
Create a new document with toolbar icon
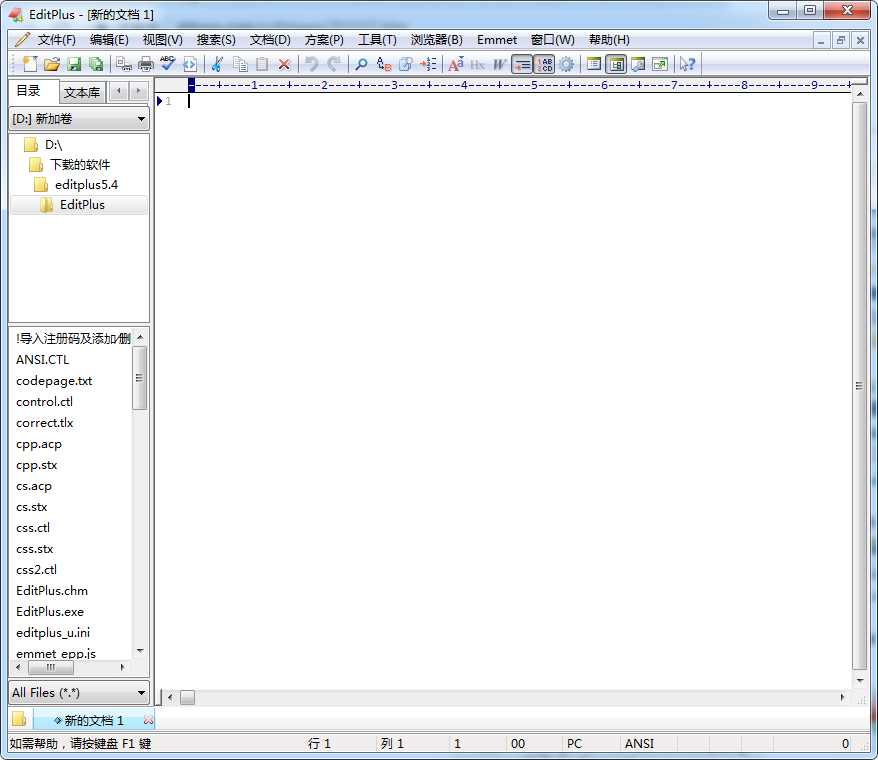pyautogui.click(x=29, y=64)
